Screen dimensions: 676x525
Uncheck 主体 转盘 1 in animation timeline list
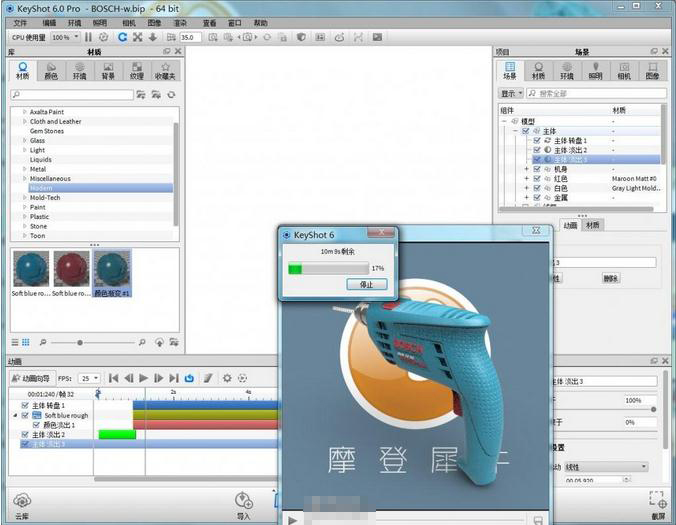tap(25, 406)
